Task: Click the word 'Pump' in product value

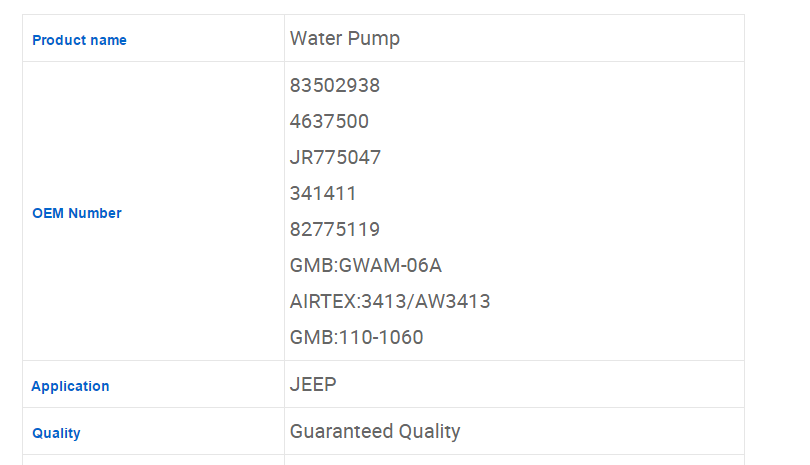Action: click(373, 39)
